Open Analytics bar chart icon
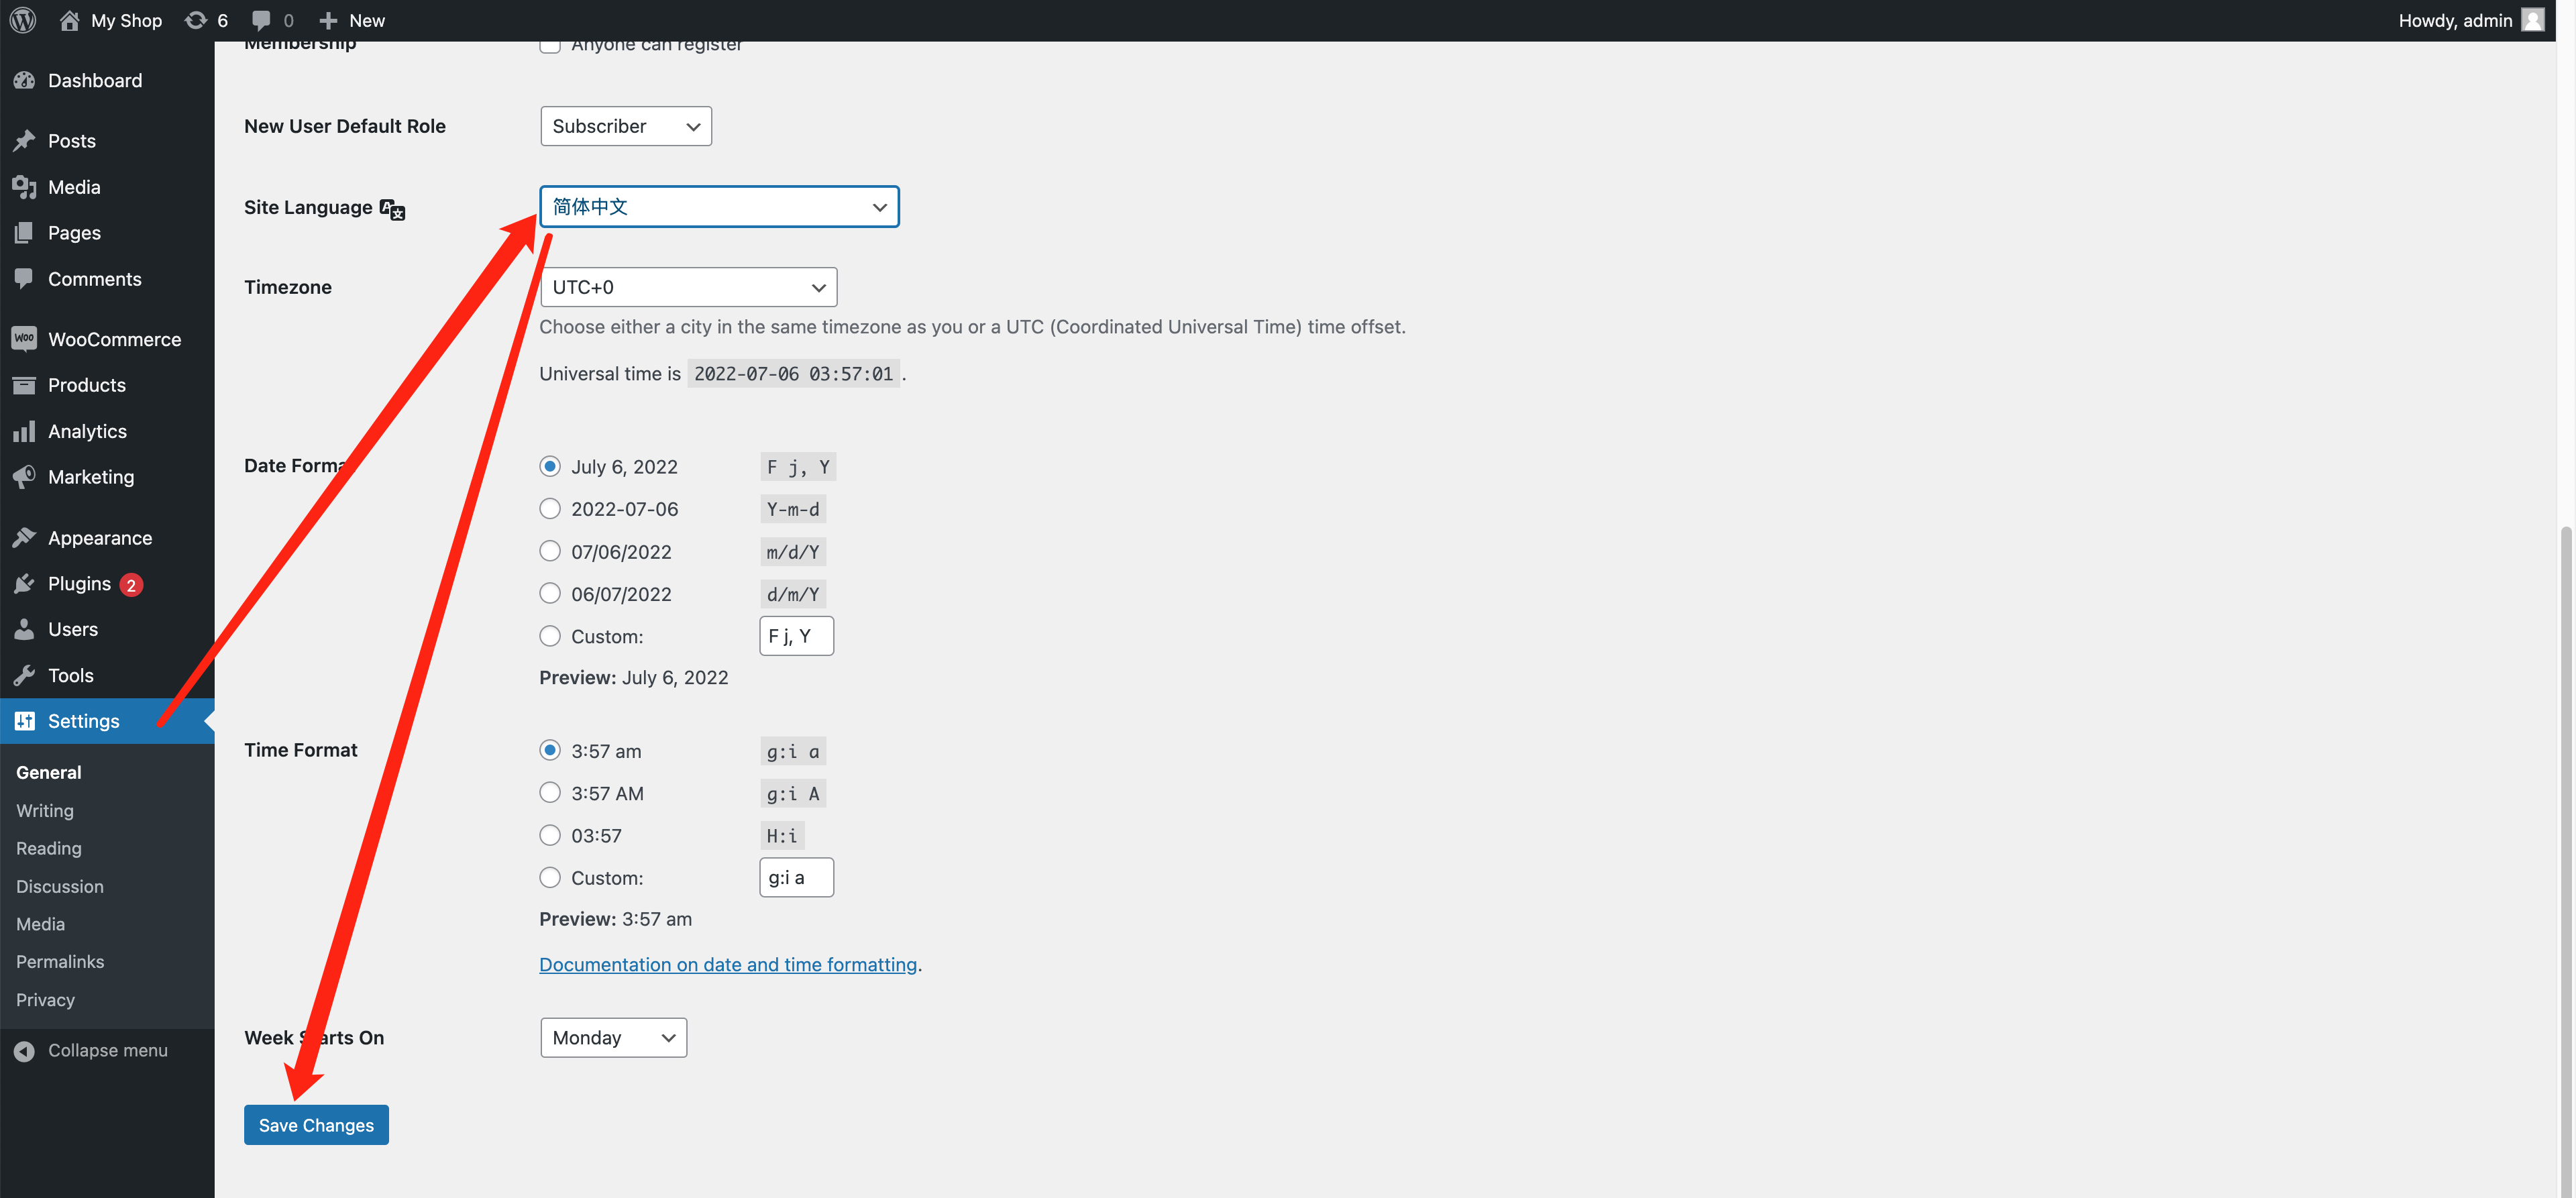 coord(24,431)
